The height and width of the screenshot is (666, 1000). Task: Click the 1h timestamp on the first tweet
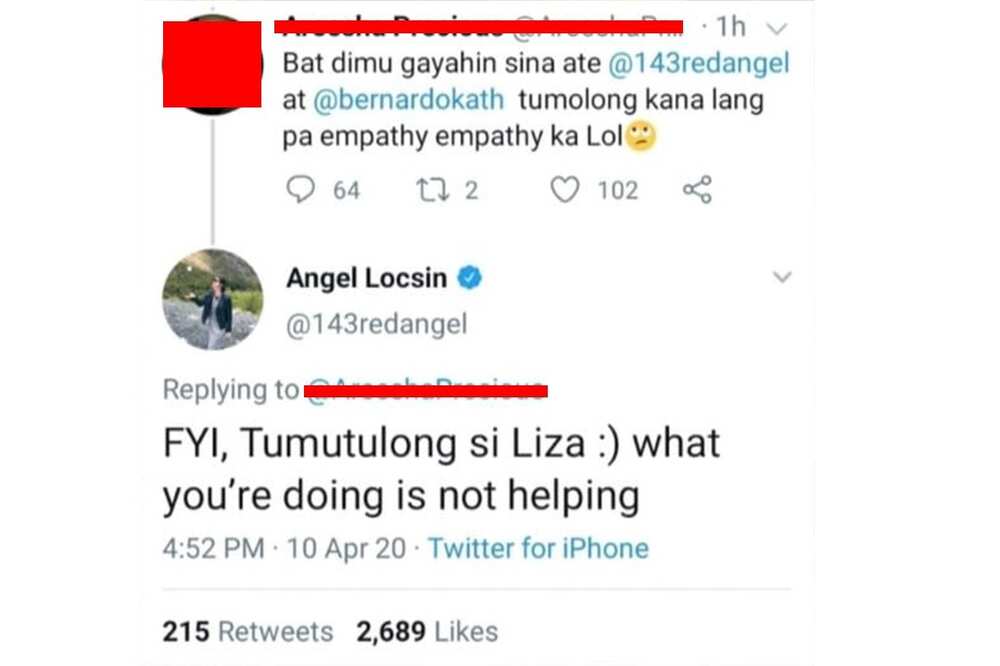730,27
